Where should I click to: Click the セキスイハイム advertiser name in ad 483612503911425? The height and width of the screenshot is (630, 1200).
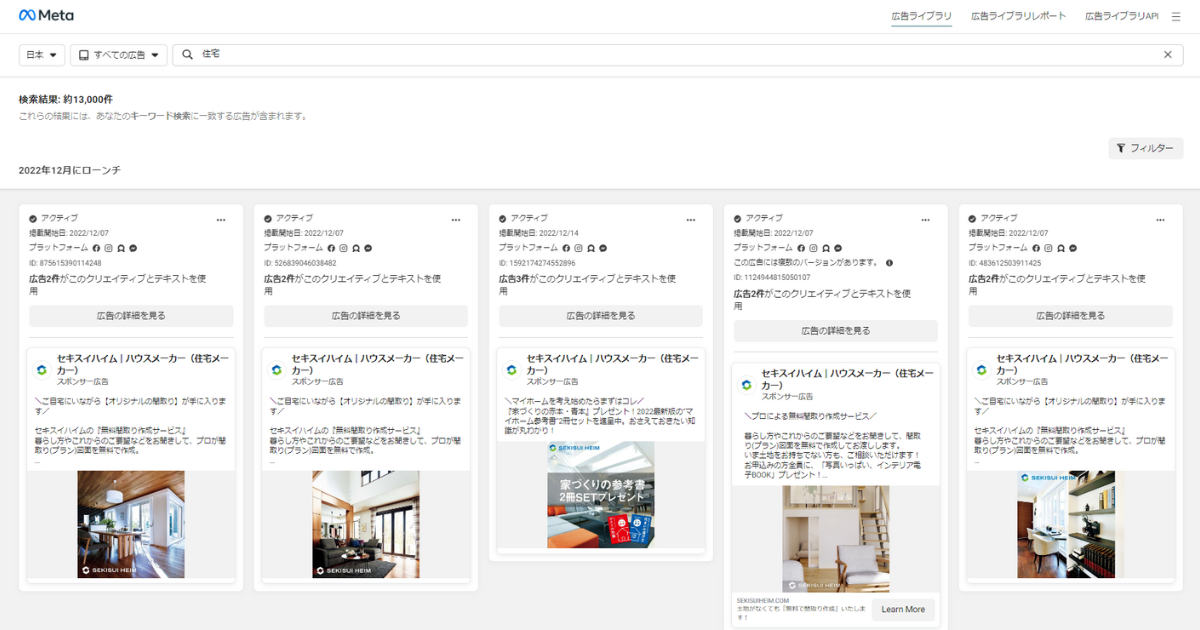pyautogui.click(x=1083, y=363)
